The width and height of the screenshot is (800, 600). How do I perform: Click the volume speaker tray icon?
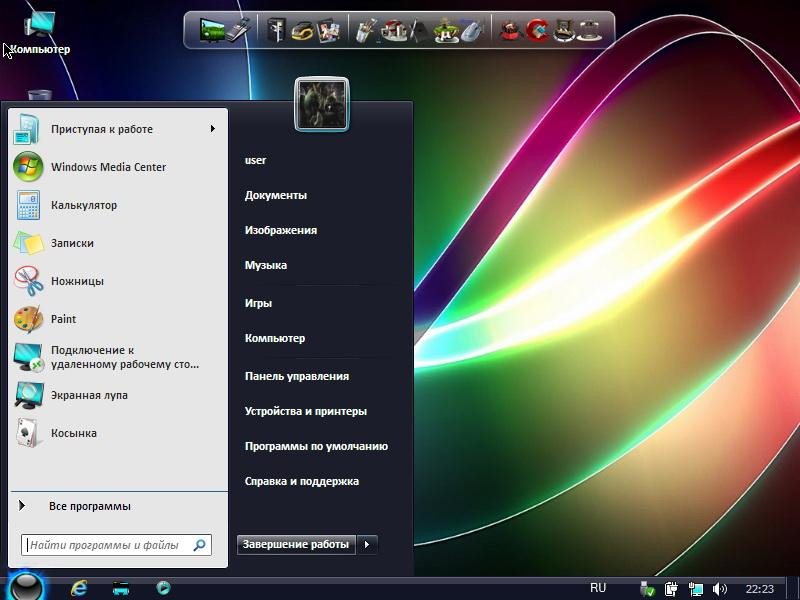[720, 589]
